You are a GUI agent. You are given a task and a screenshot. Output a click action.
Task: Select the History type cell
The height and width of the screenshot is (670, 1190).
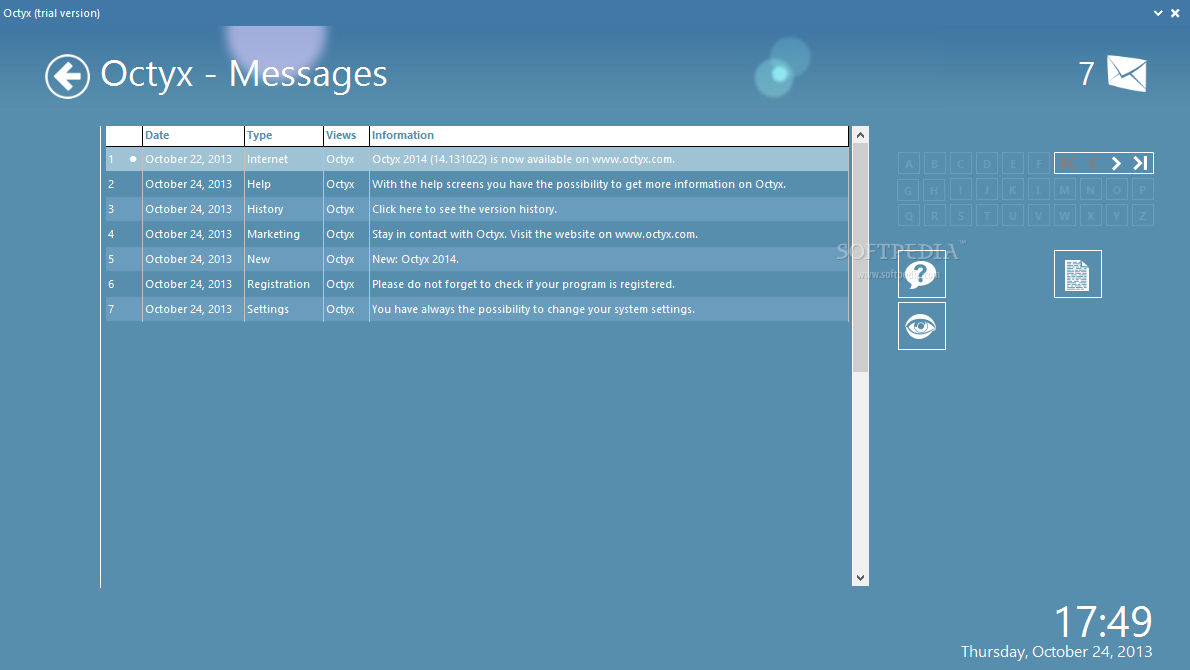click(284, 209)
